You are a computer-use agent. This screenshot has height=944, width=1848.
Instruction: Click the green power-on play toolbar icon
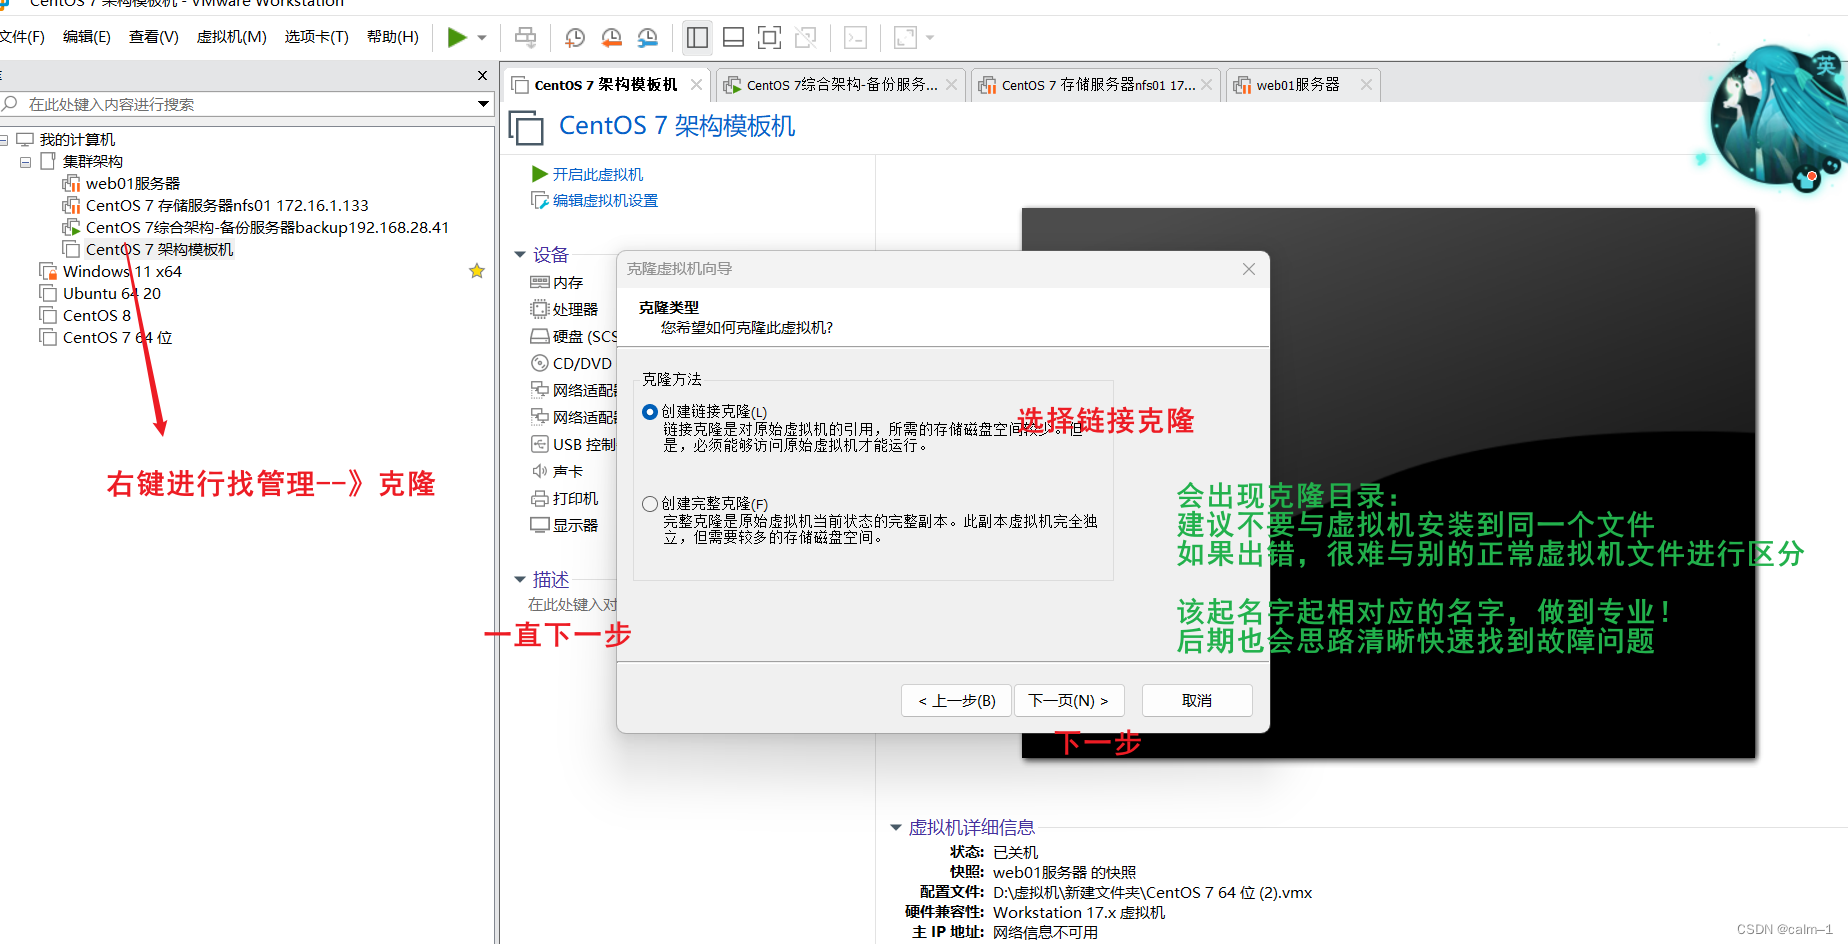tap(457, 38)
